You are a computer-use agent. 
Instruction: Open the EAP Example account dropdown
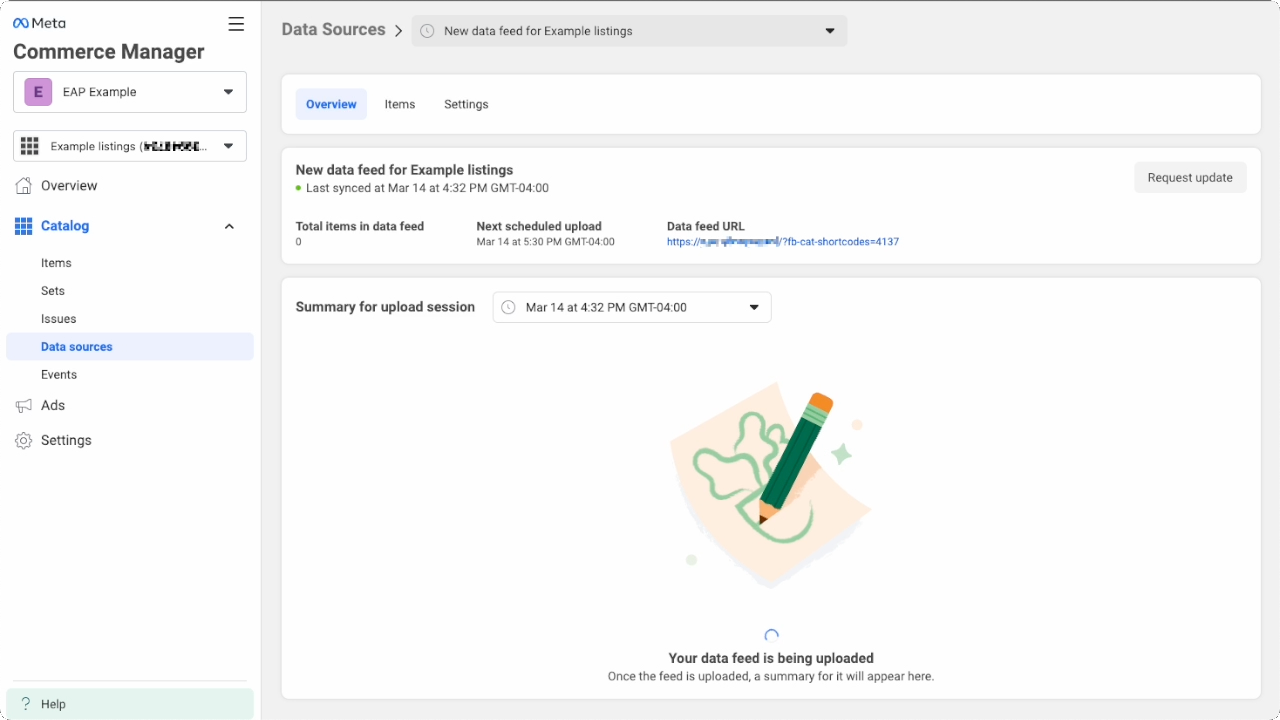[x=130, y=92]
